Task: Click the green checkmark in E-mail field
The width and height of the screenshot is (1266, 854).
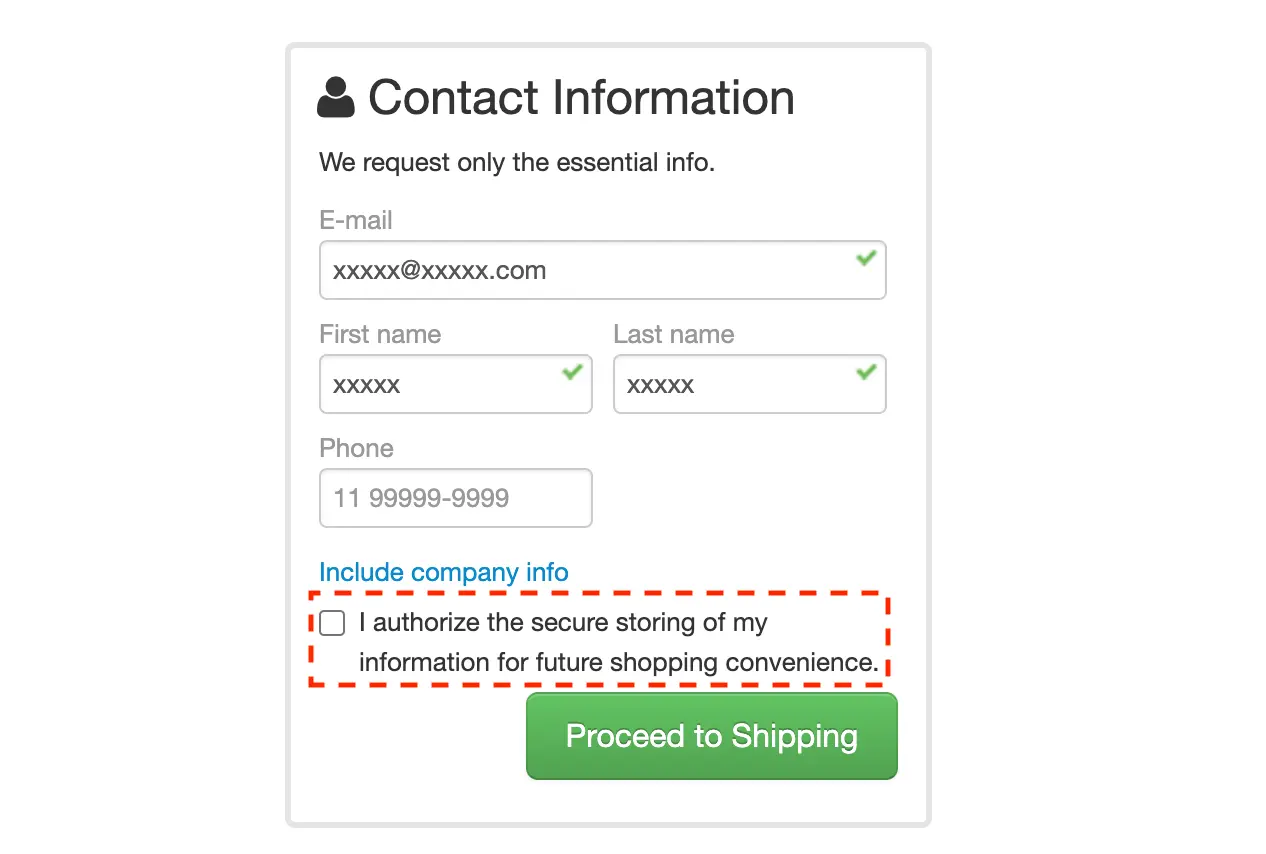Action: 866,258
